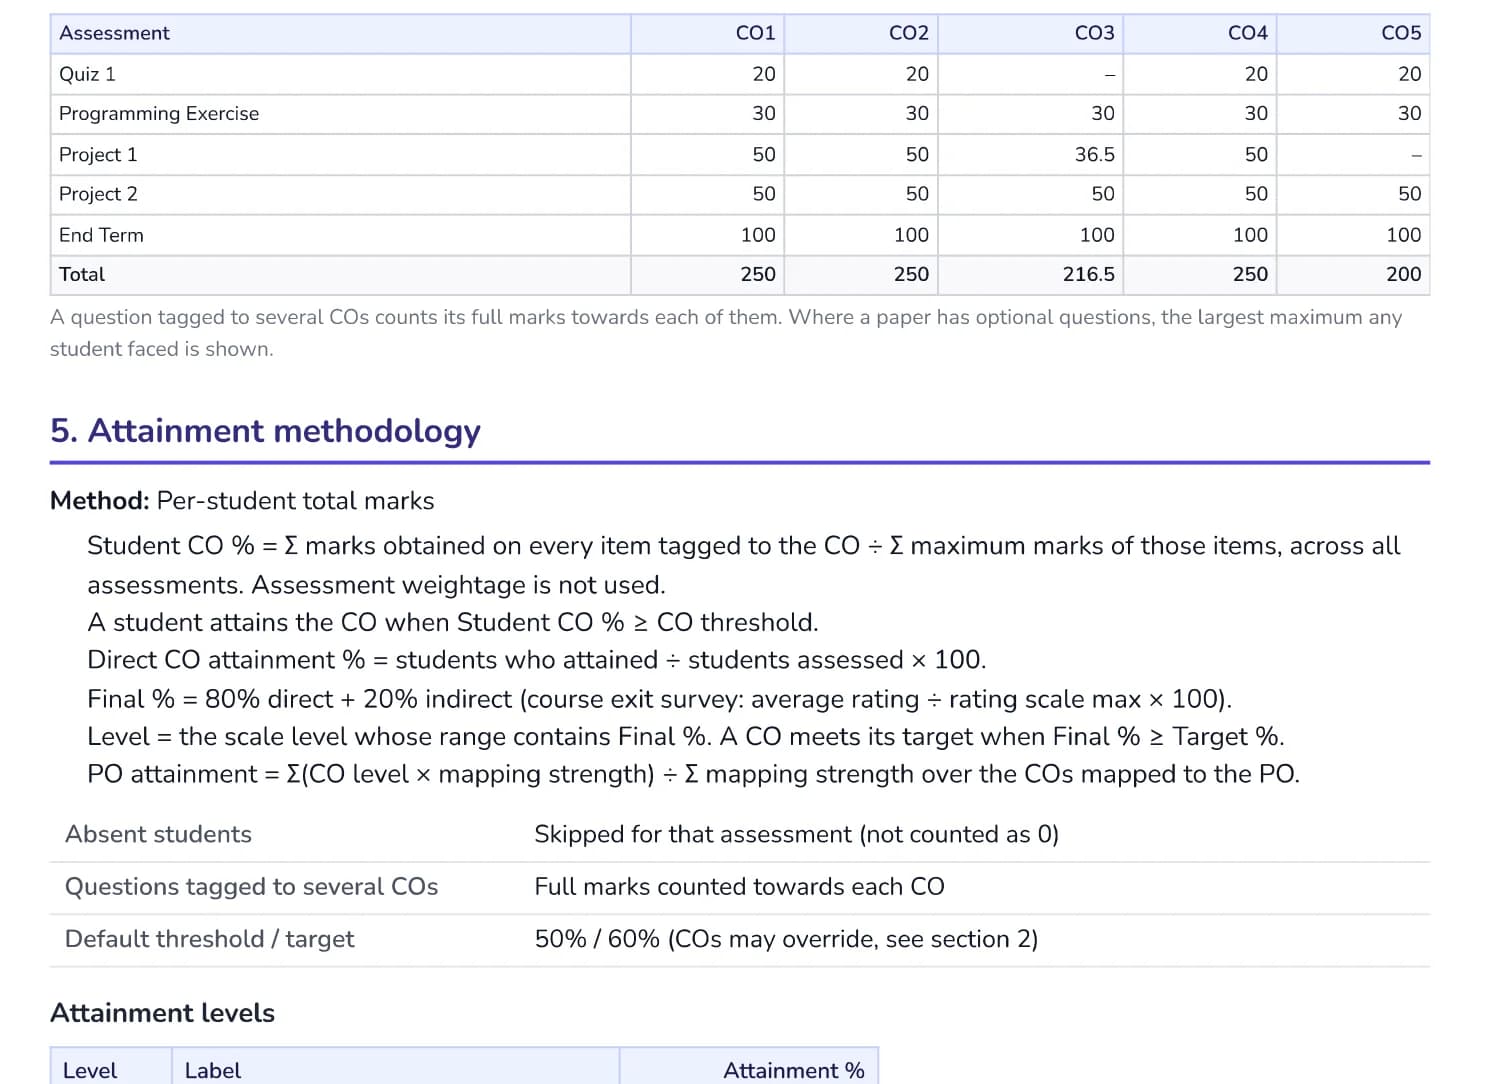Click the 200 total under CO5
1506x1084 pixels.
(x=1403, y=274)
